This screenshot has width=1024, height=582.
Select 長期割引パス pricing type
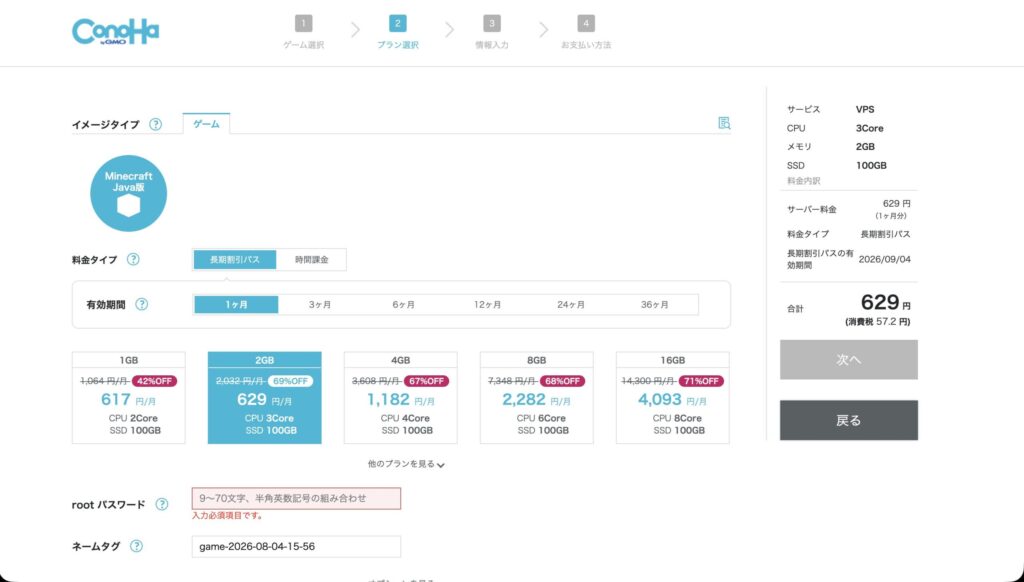click(x=235, y=259)
